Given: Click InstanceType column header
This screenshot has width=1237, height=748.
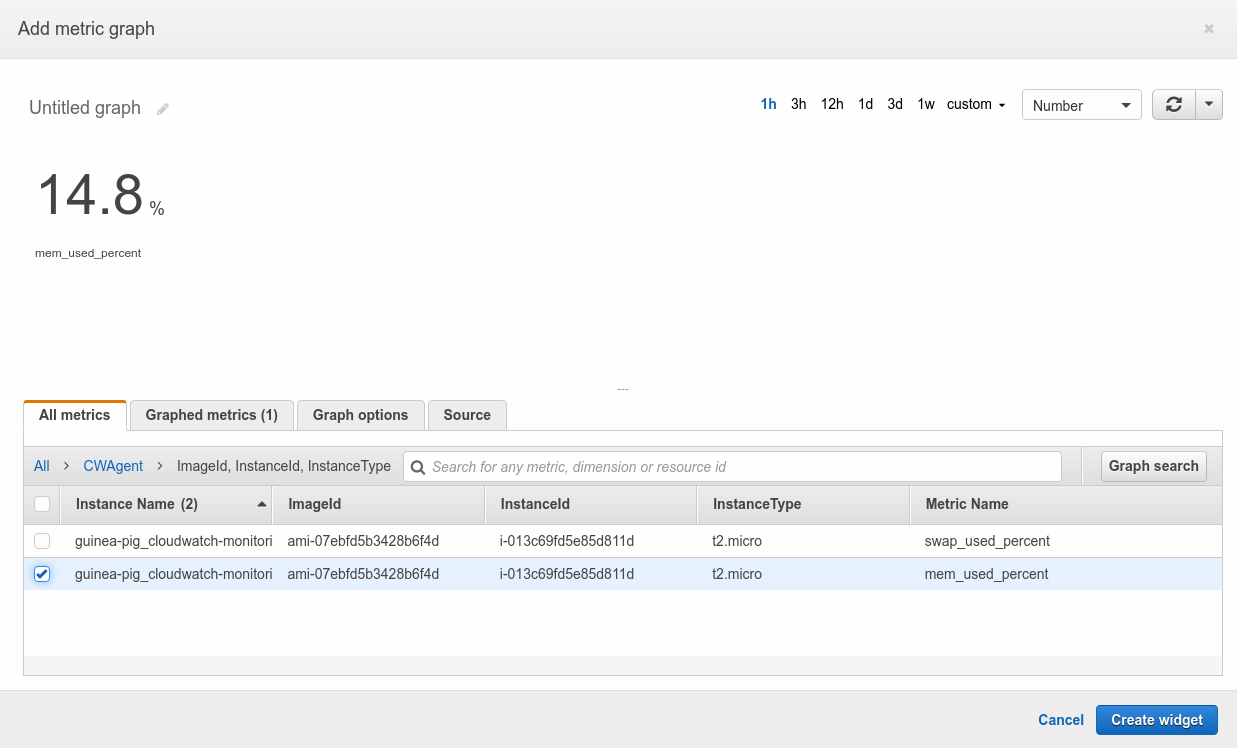Looking at the screenshot, I should pos(803,504).
